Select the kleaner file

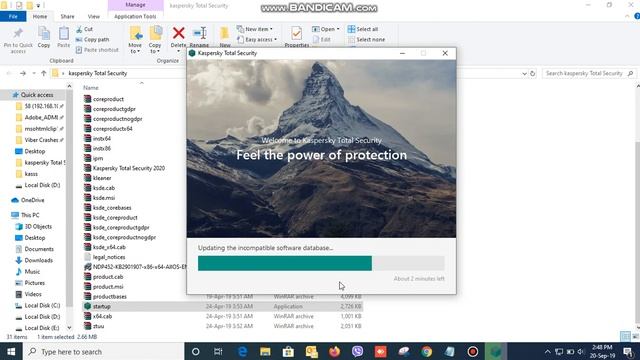tap(102, 178)
